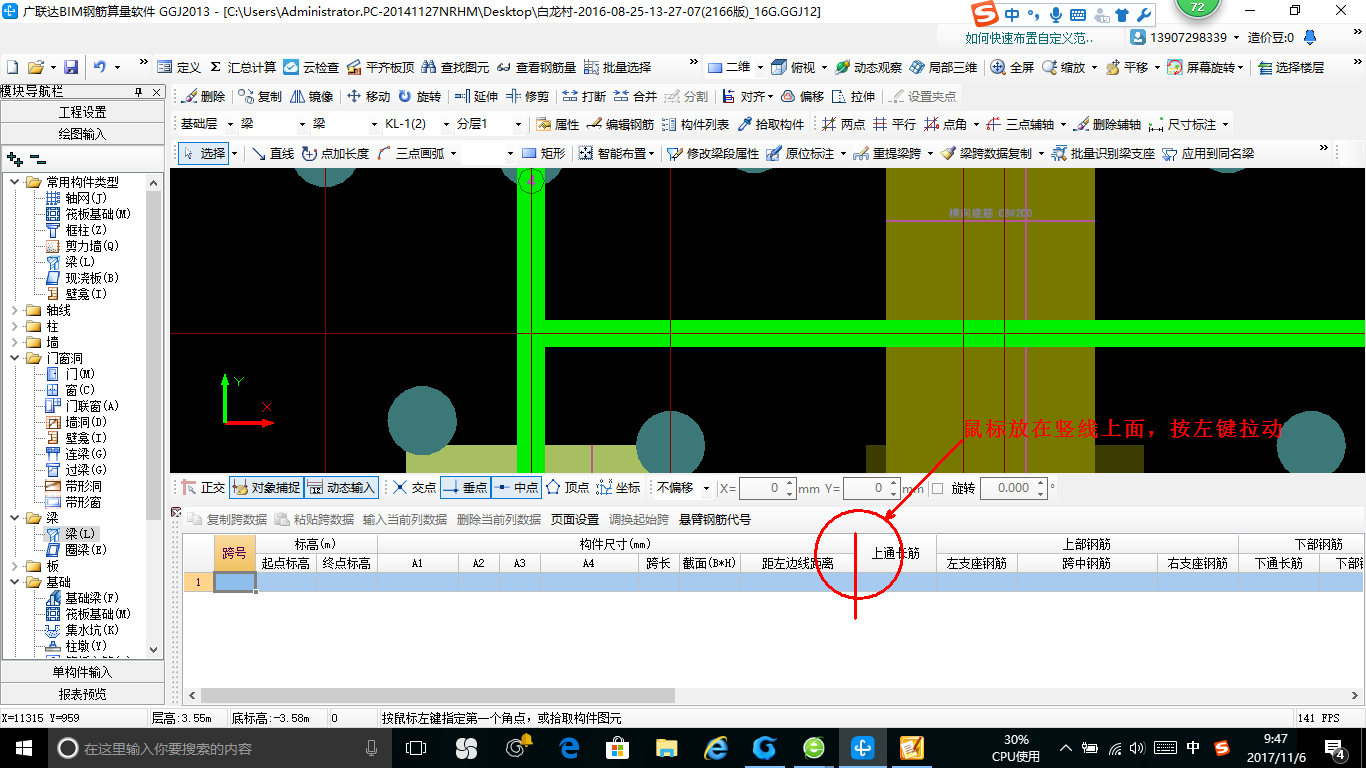This screenshot has height=768, width=1366.
Task: Run 汇总计算 summary calculation
Action: 243,67
